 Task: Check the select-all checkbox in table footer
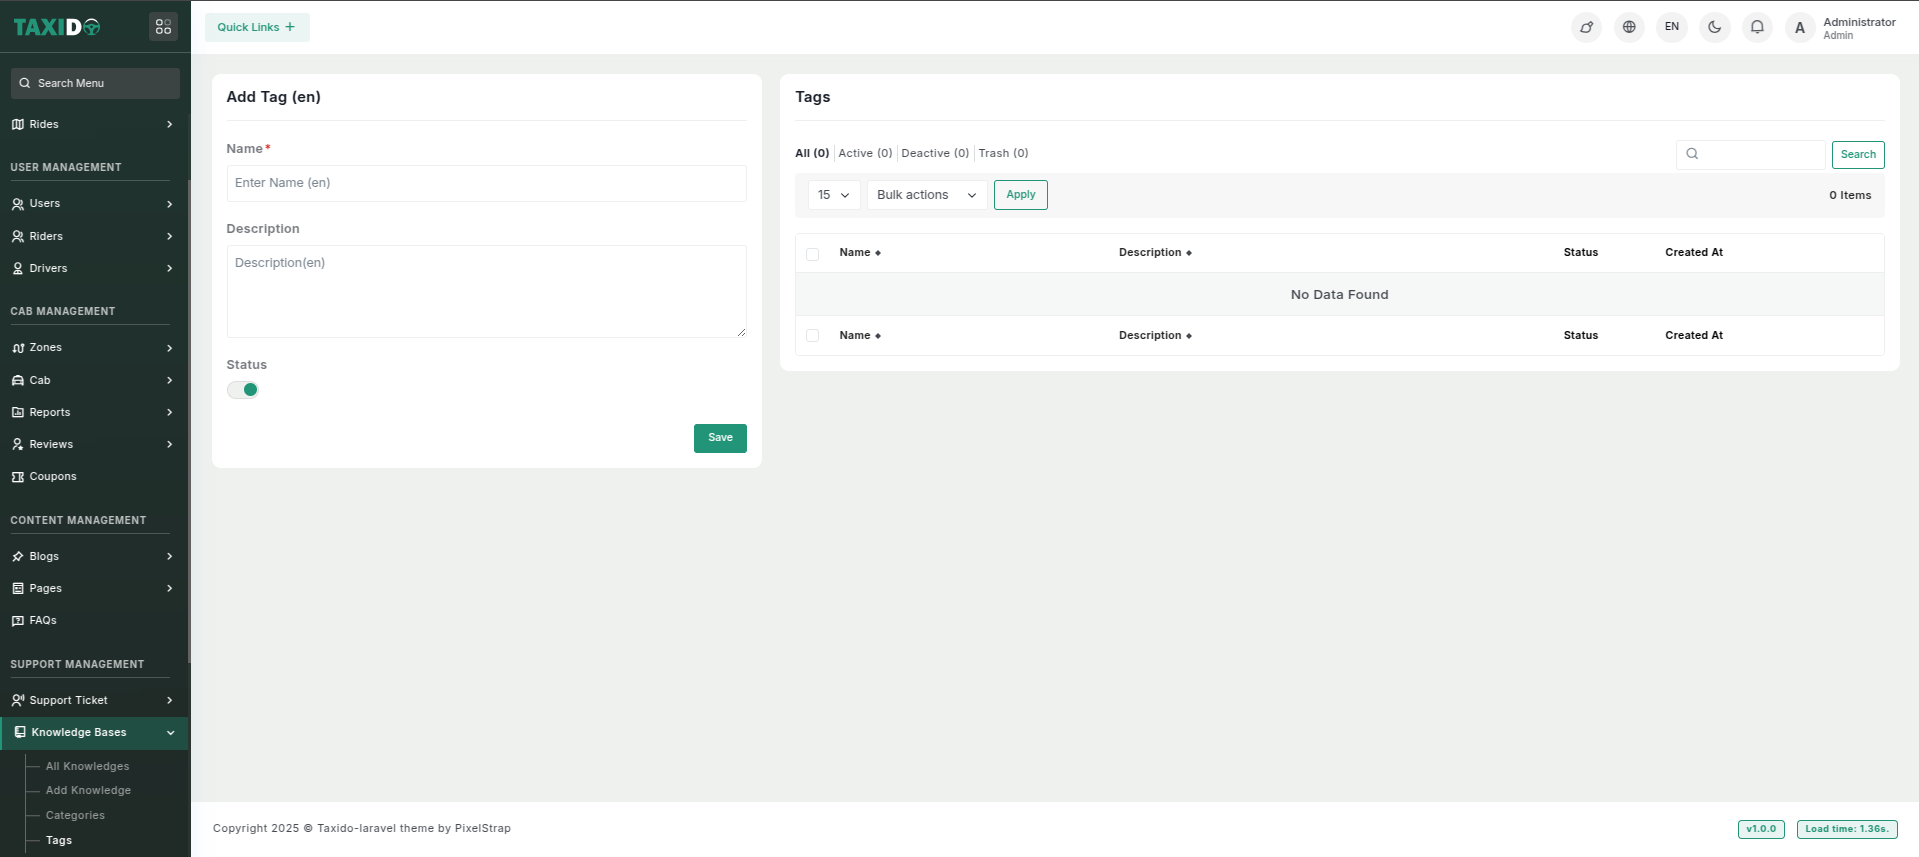tap(812, 336)
